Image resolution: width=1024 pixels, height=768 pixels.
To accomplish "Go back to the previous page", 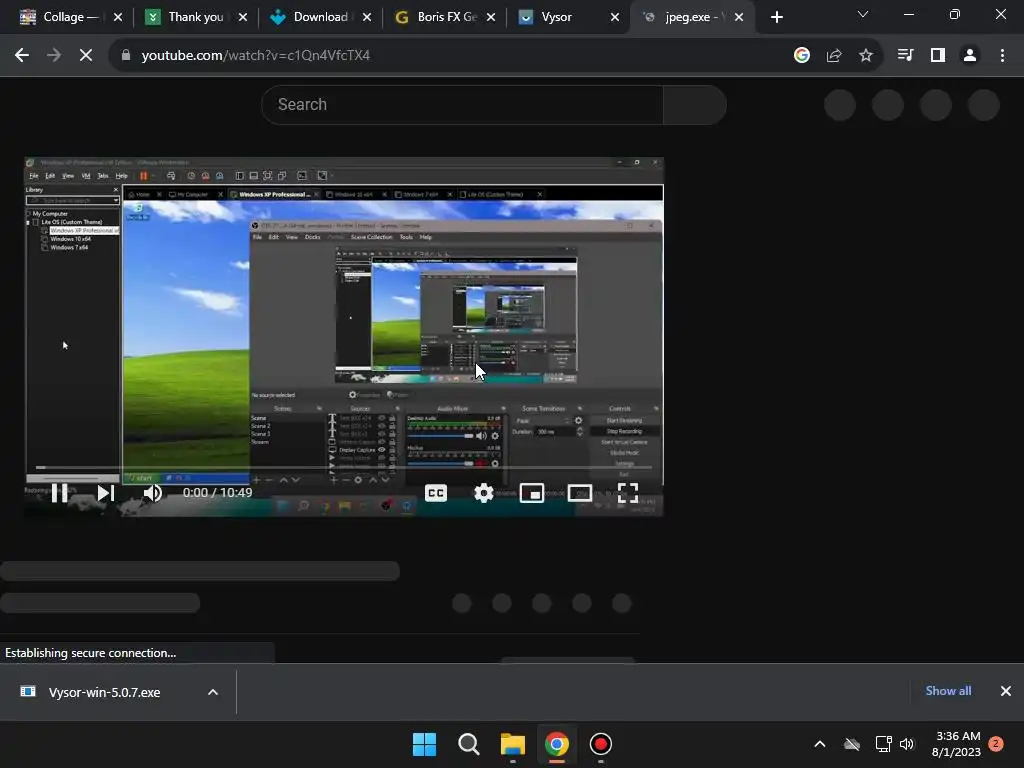I will (x=22, y=56).
